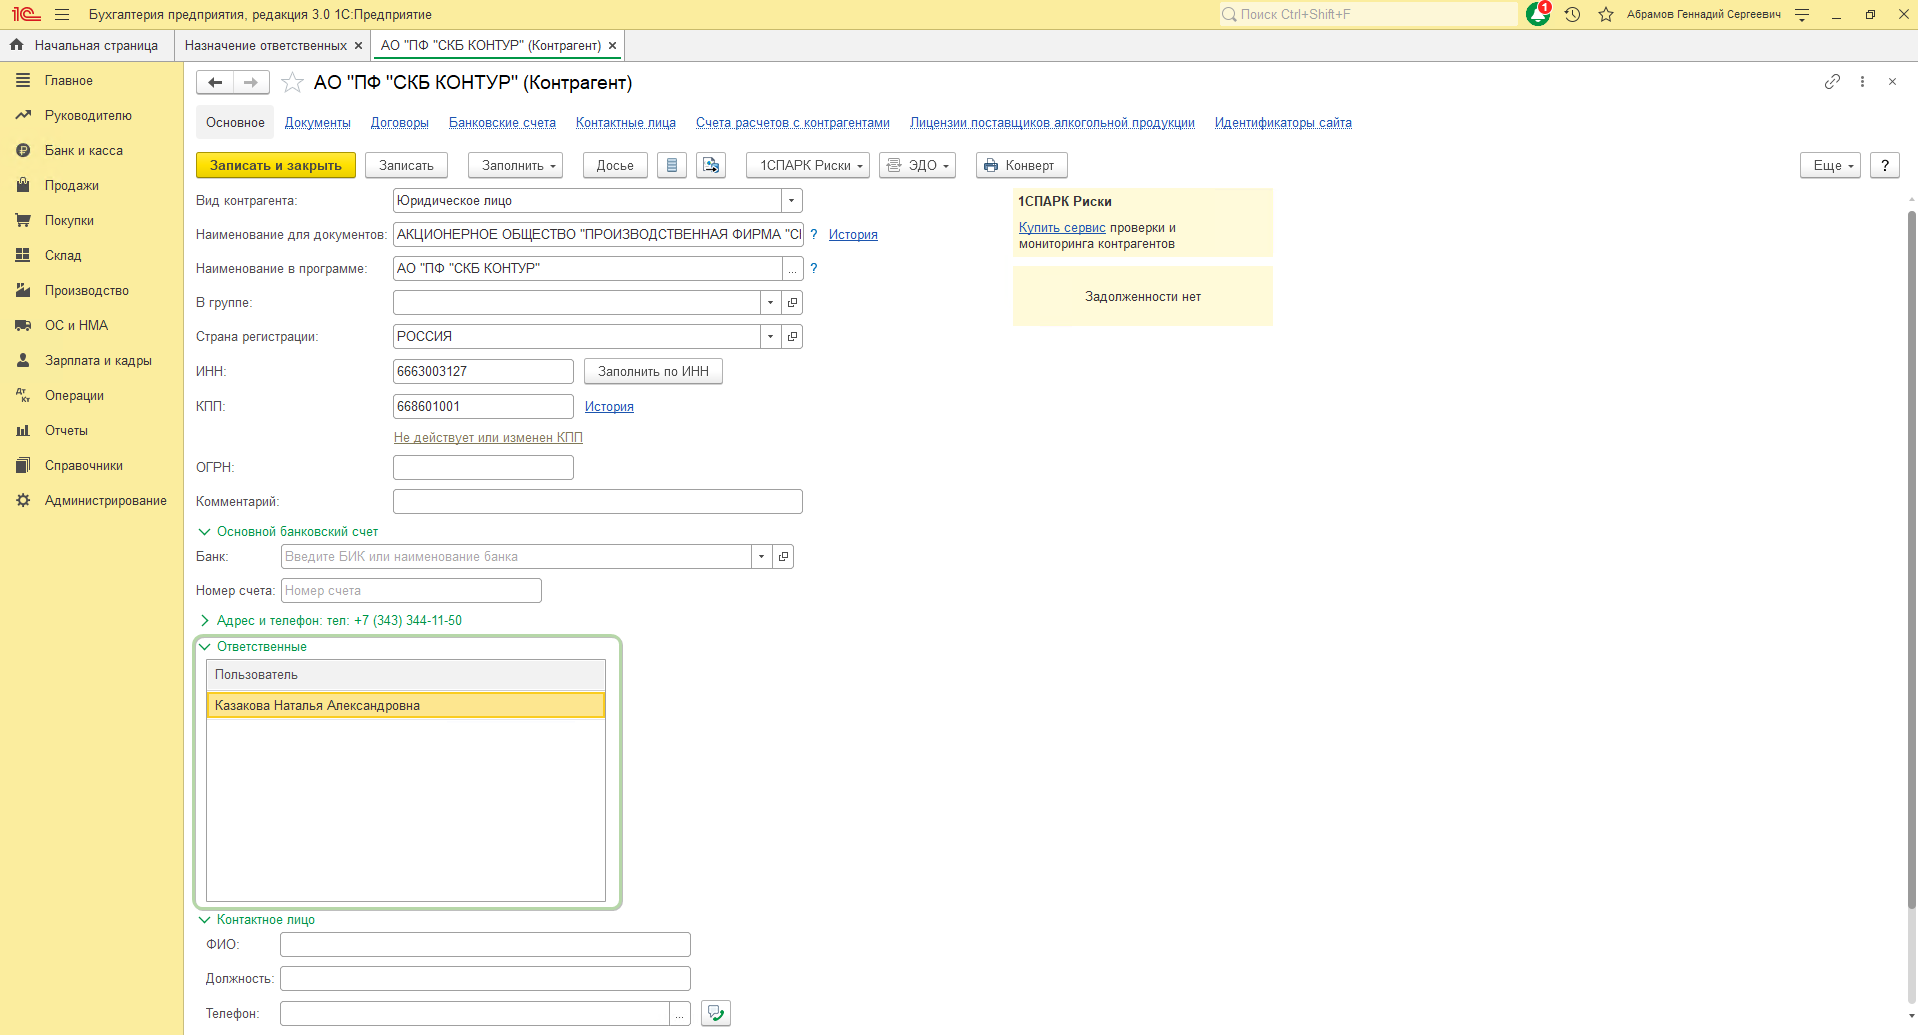Switch to the Назначение ответственных tab
Viewport: 1918px width, 1035px height.
click(x=266, y=46)
